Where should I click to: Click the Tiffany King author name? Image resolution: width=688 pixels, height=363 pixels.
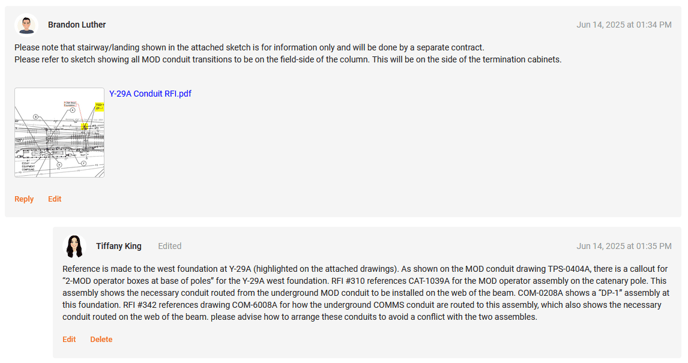pos(118,246)
